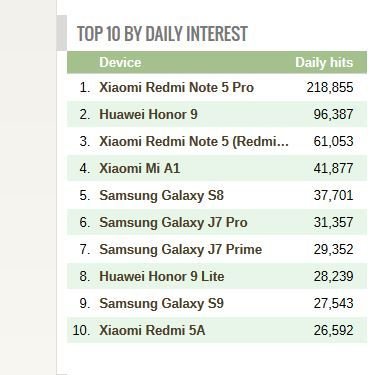Select truncated Xiaomi Redmi Note 5 (Redmi... entry
The height and width of the screenshot is (375, 375).
pyautogui.click(x=194, y=141)
